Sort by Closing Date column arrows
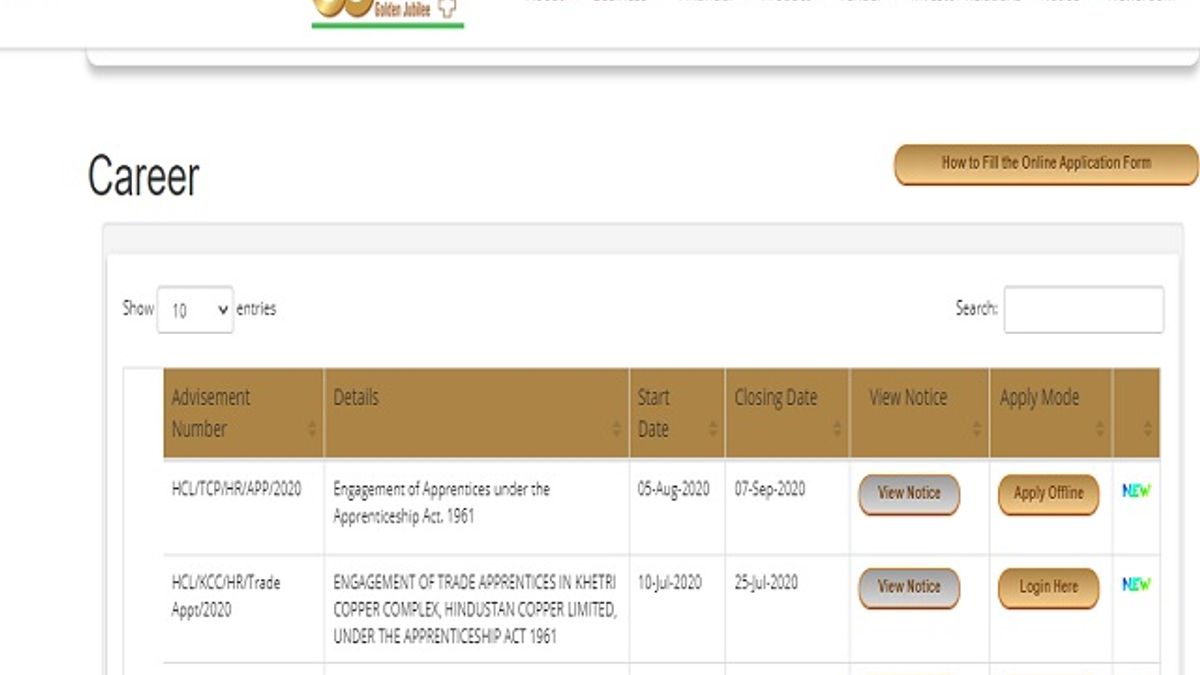1200x675 pixels. click(837, 429)
